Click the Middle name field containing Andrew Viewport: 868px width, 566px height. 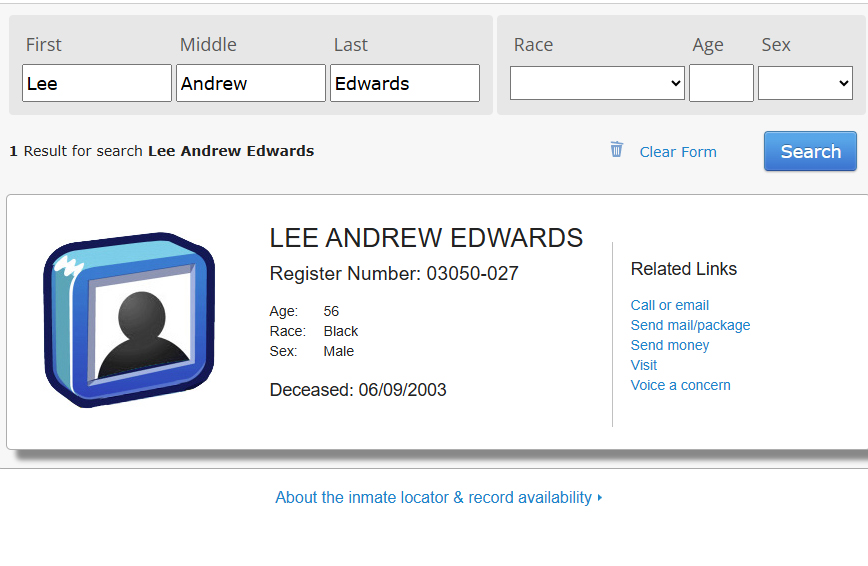click(x=251, y=84)
